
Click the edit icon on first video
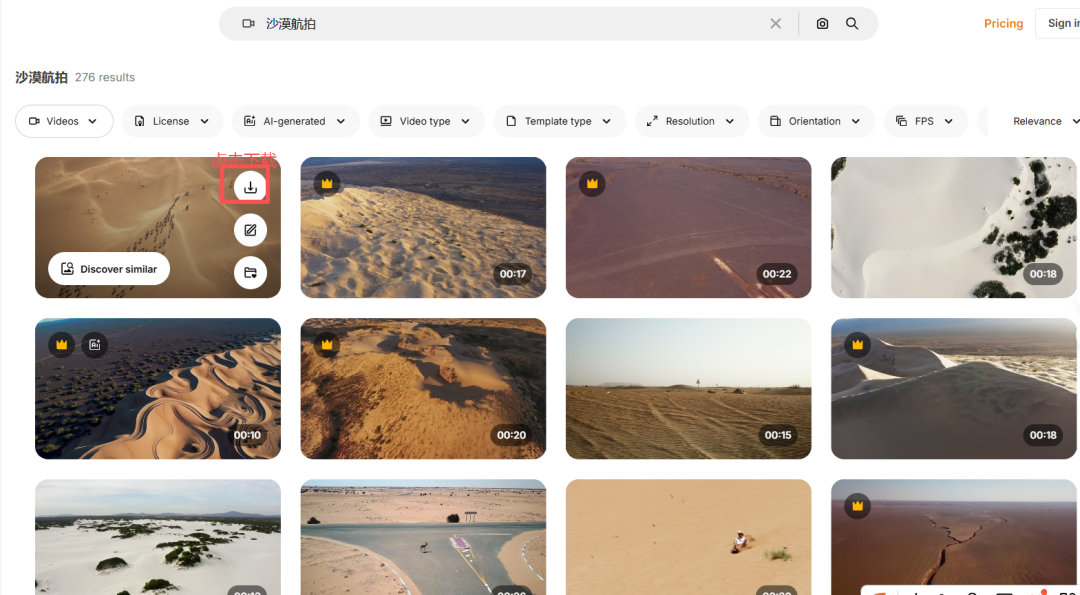pyautogui.click(x=250, y=230)
